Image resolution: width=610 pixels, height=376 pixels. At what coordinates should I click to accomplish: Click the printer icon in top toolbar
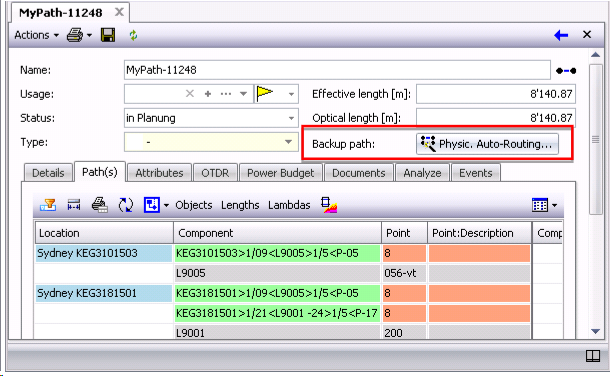tap(75, 35)
